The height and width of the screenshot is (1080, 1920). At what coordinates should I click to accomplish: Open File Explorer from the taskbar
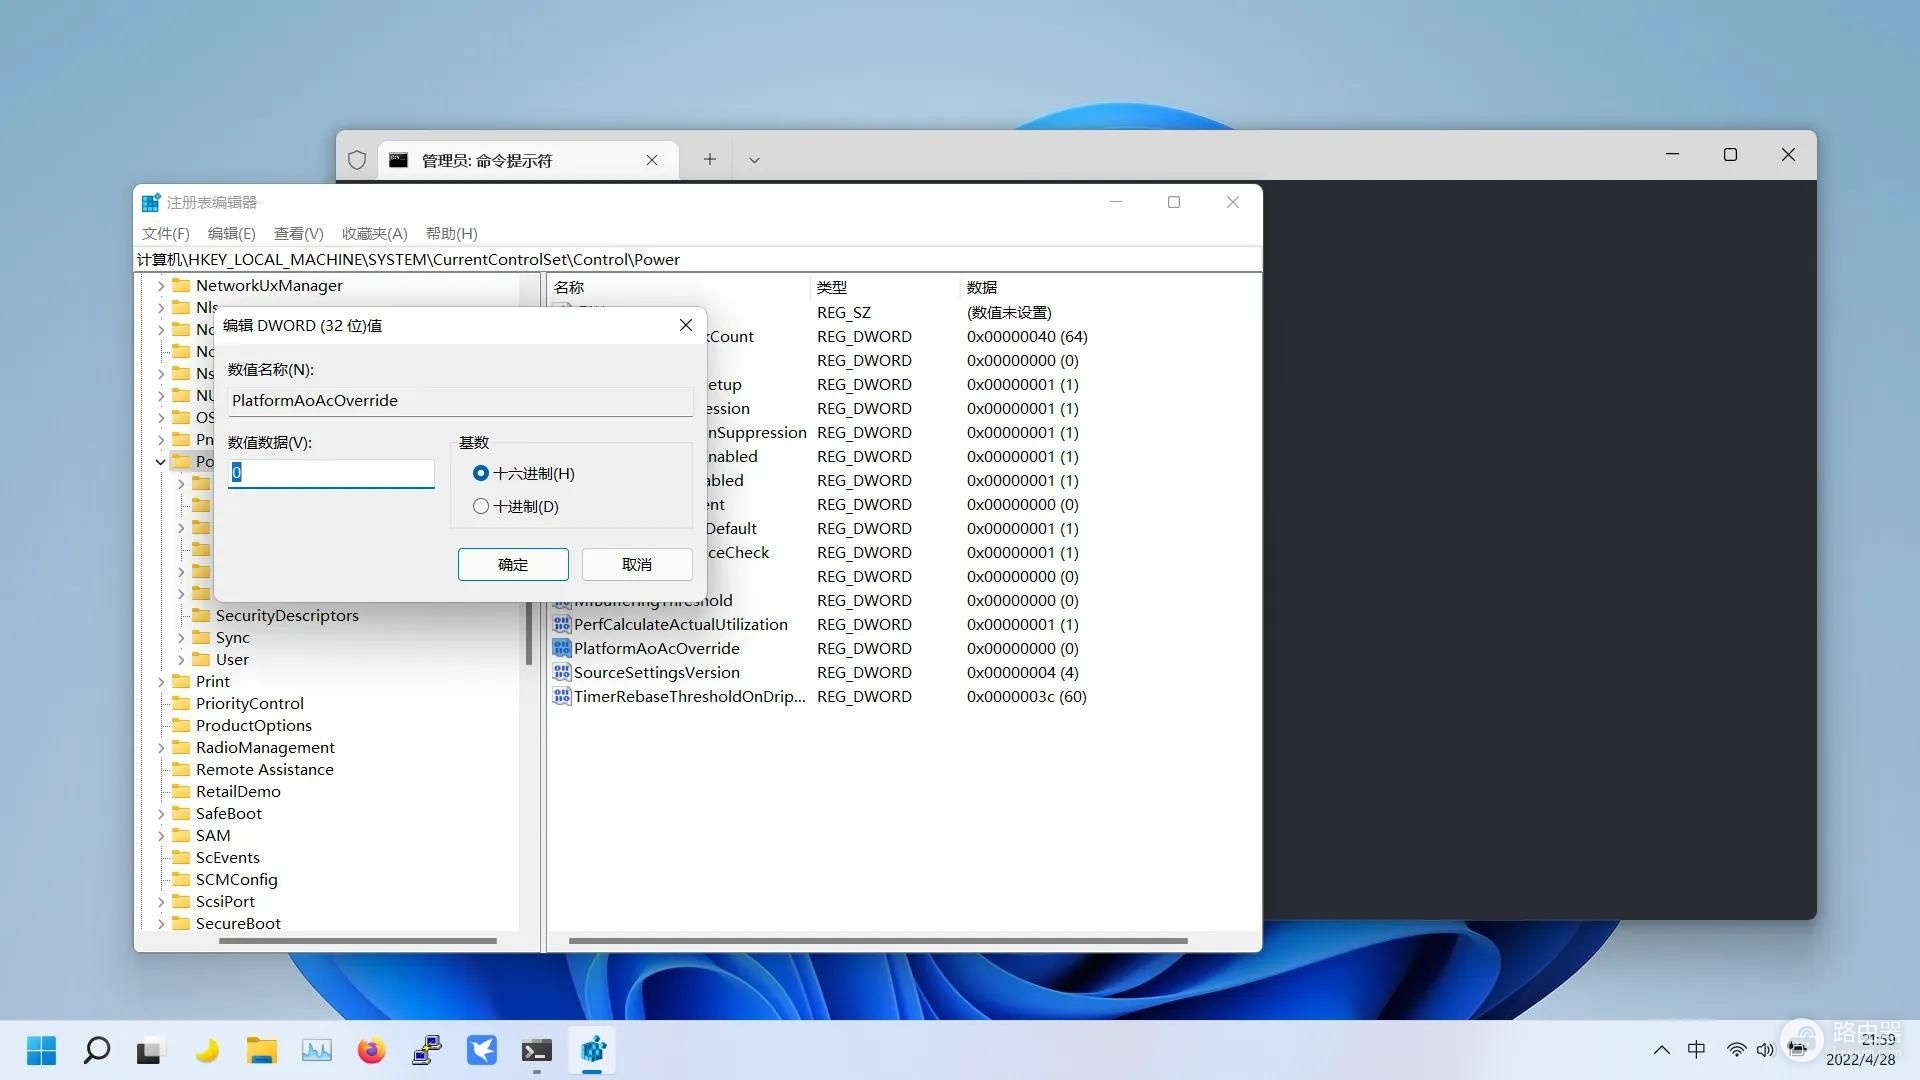point(262,1050)
